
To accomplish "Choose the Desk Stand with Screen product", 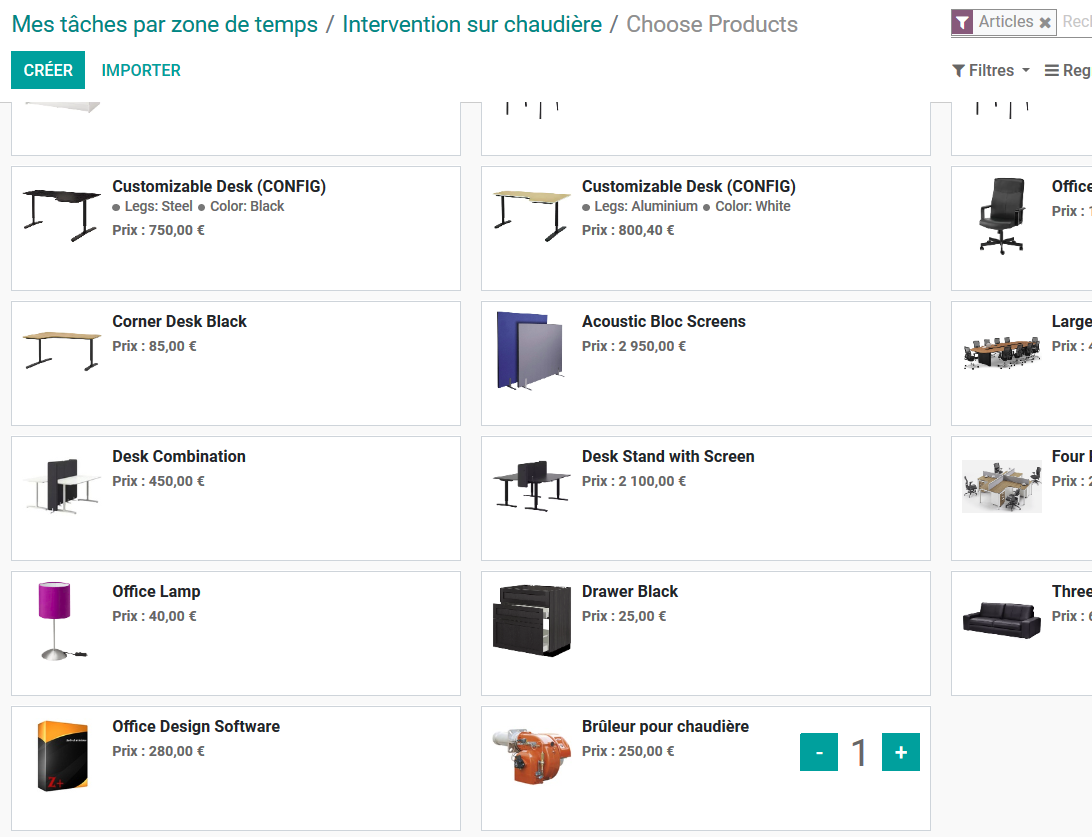I will tap(705, 499).
